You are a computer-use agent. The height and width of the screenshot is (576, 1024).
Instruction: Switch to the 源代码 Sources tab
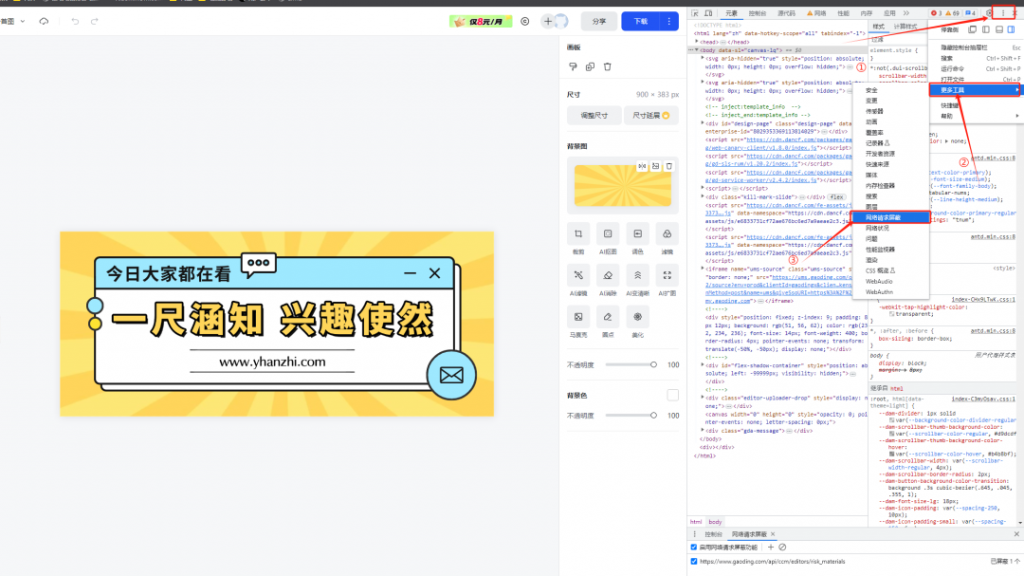pos(786,13)
